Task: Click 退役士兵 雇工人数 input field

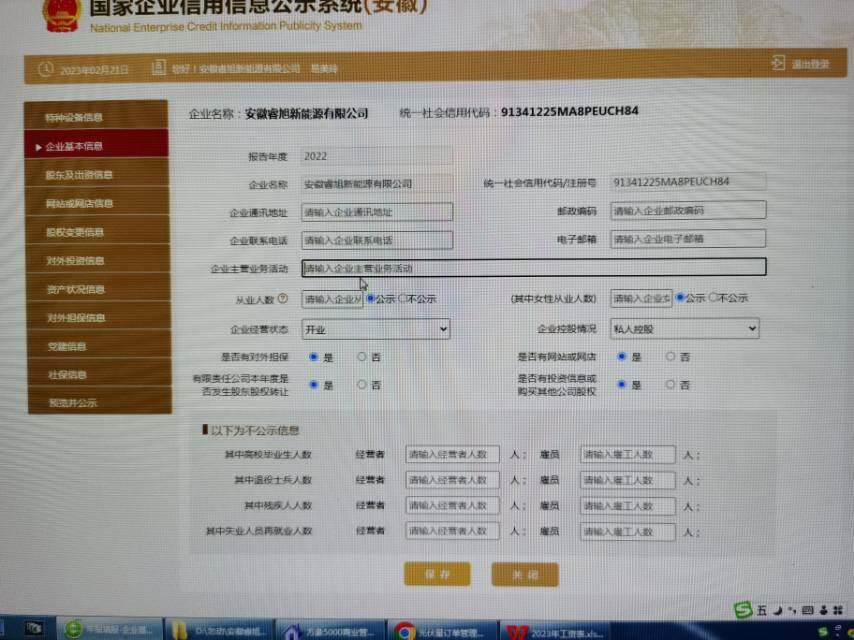Action: point(628,480)
